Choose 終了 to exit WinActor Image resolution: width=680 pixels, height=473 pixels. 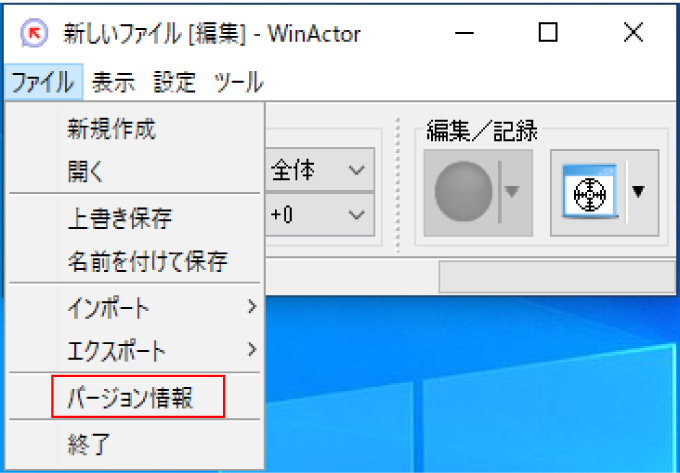pyautogui.click(x=134, y=444)
